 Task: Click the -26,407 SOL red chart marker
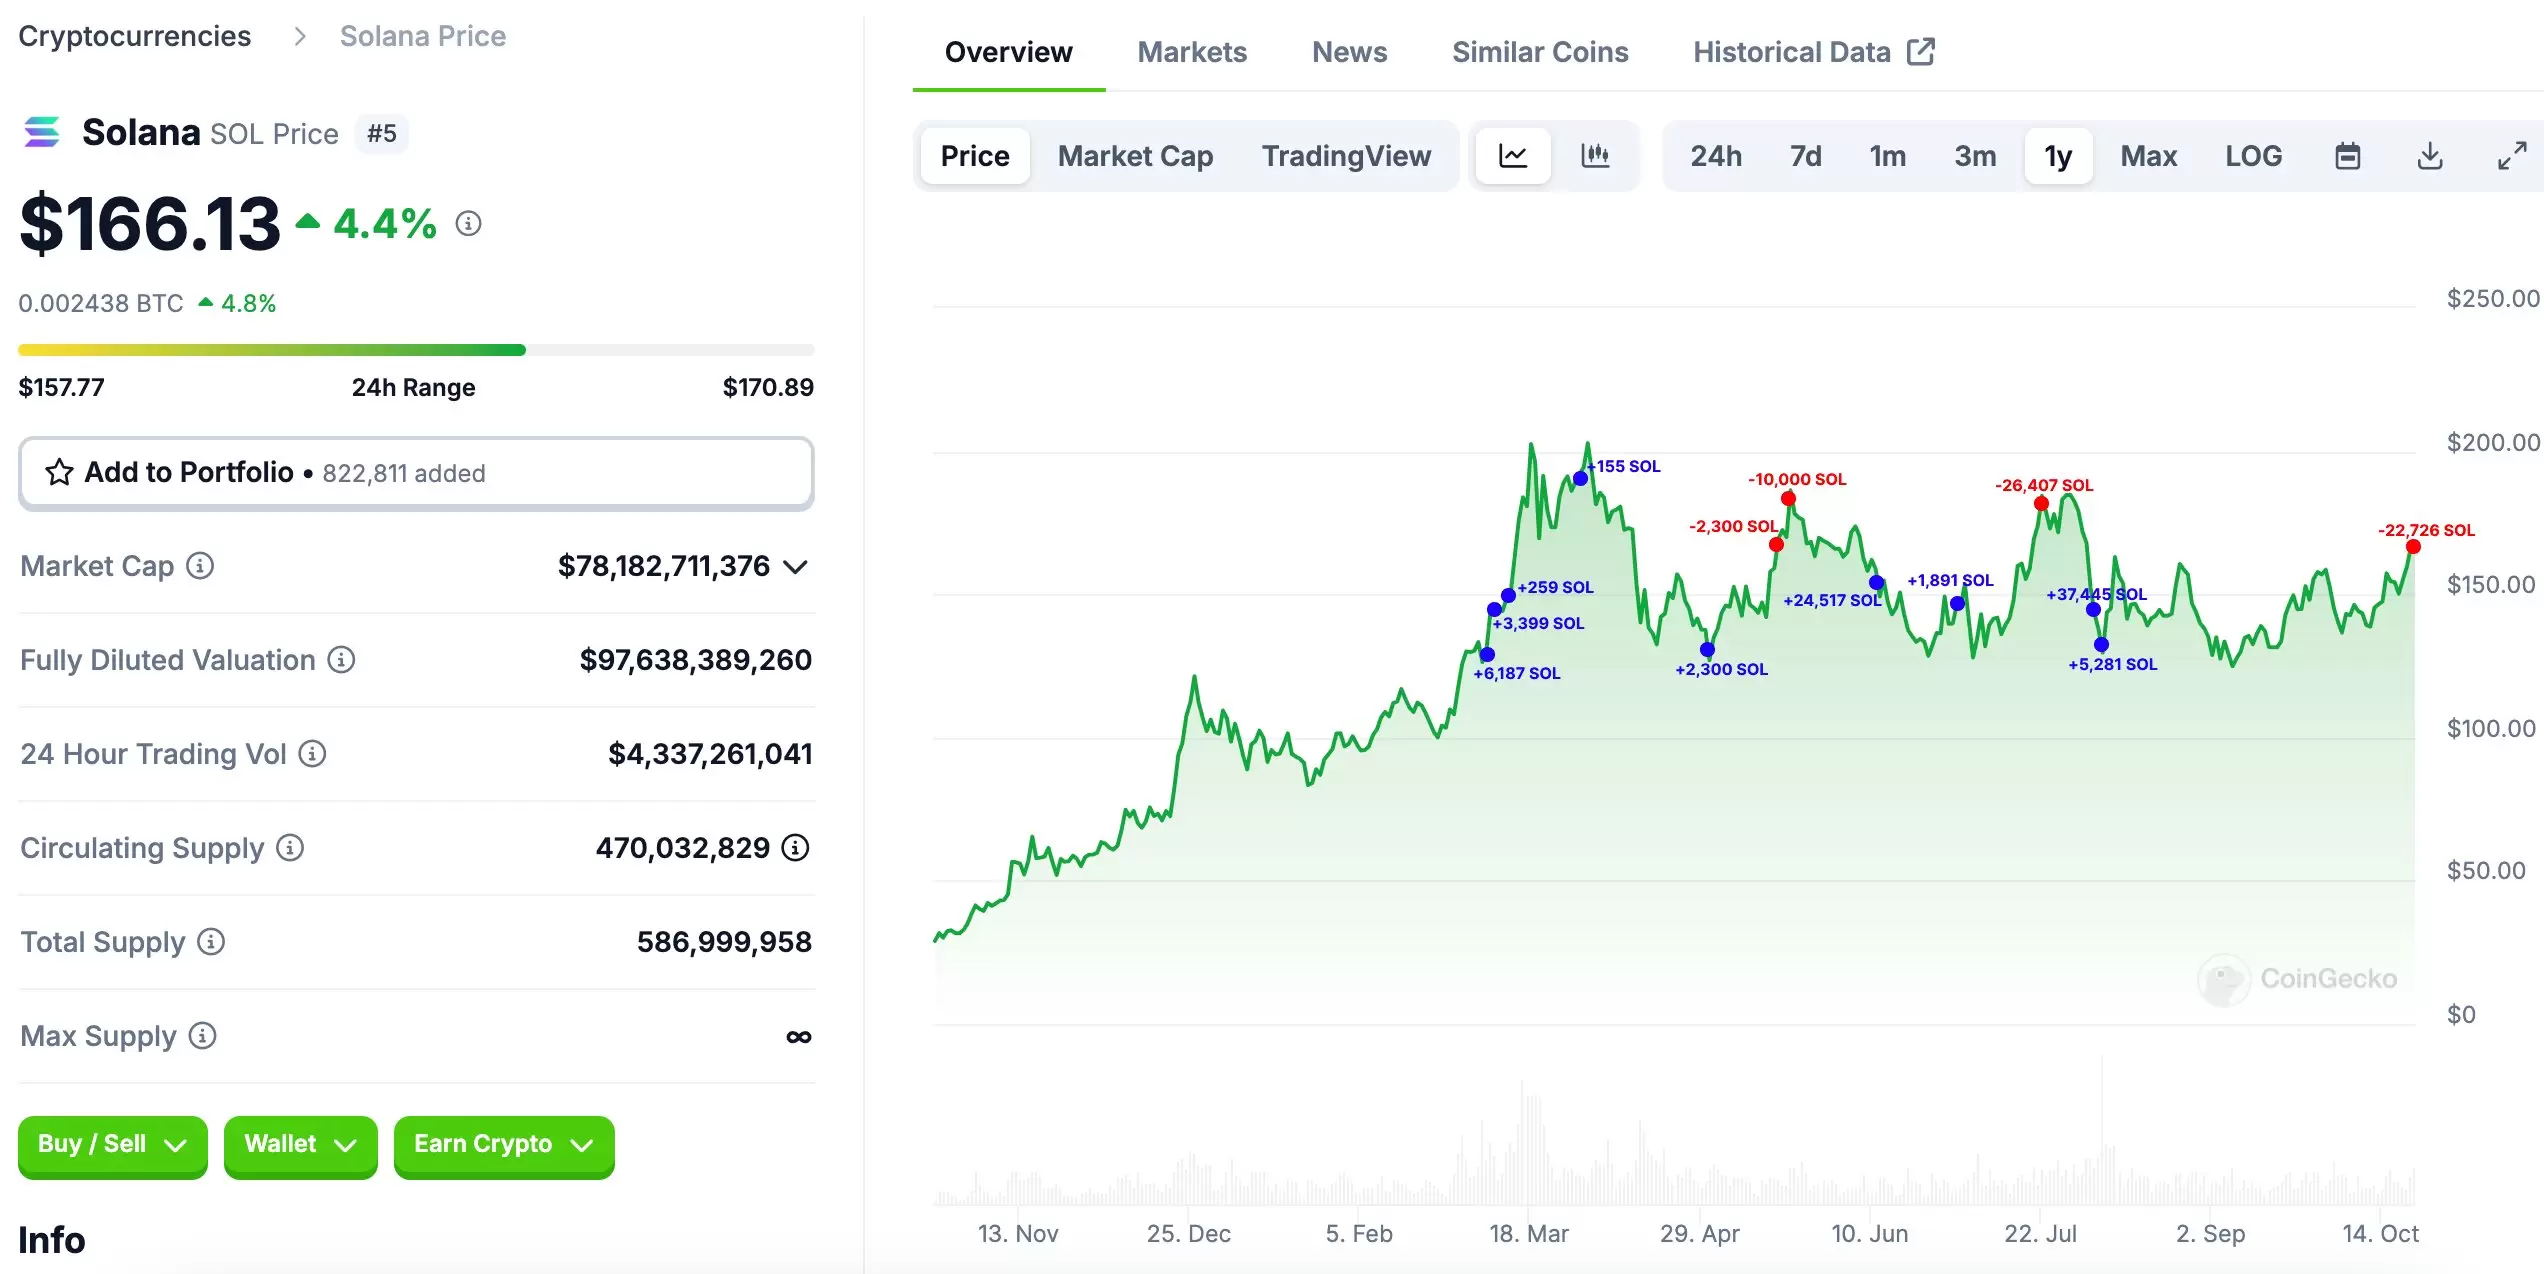tap(2041, 503)
